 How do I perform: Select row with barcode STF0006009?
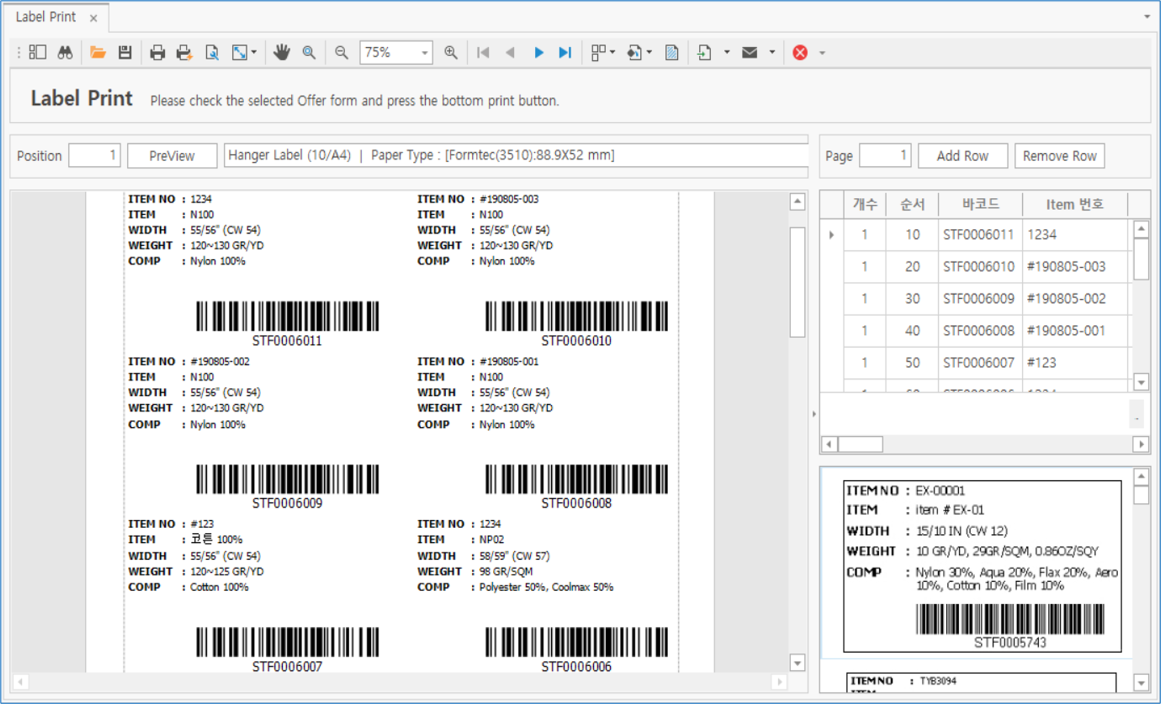click(978, 298)
